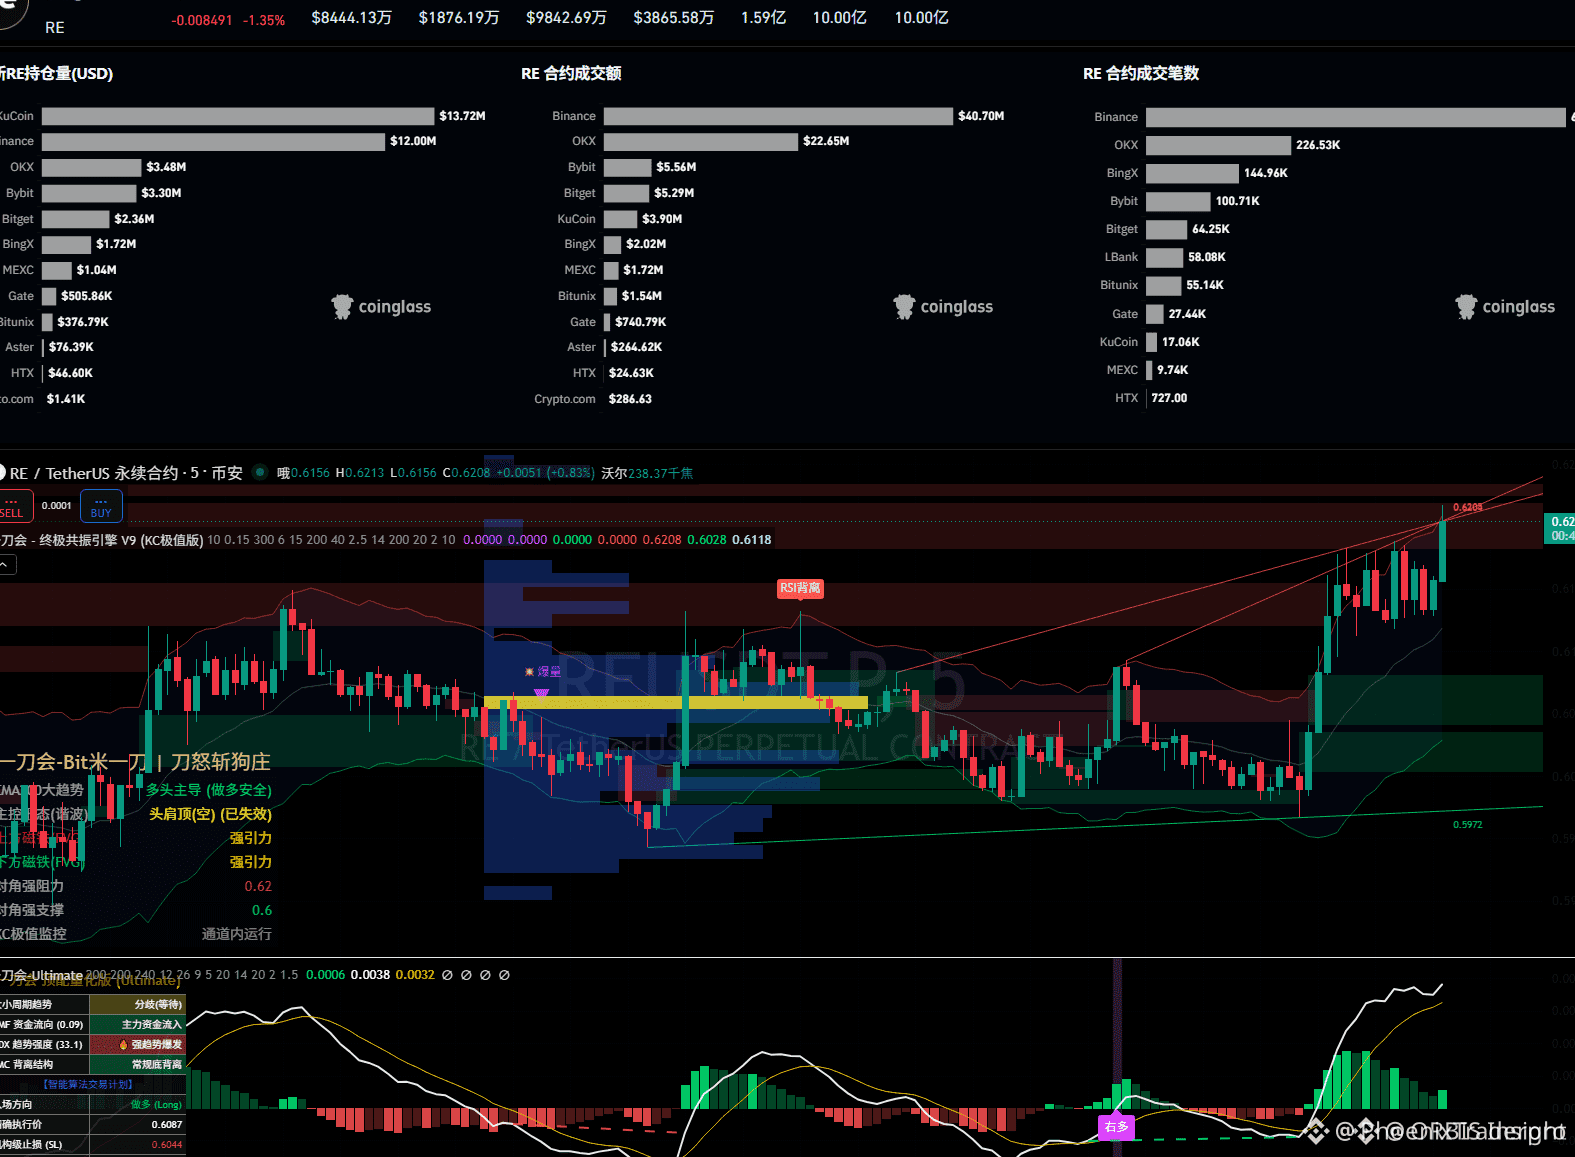The image size is (1575, 1157).
Task: Click the blue BUY order button
Action: click(101, 506)
